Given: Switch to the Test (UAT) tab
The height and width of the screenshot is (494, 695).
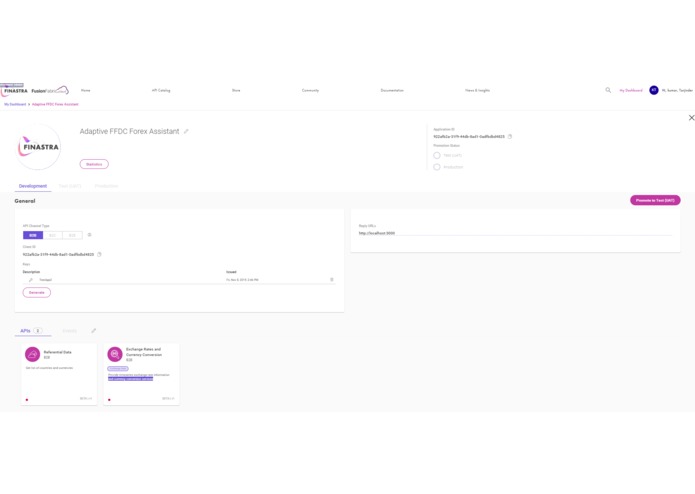Looking at the screenshot, I should (x=70, y=186).
